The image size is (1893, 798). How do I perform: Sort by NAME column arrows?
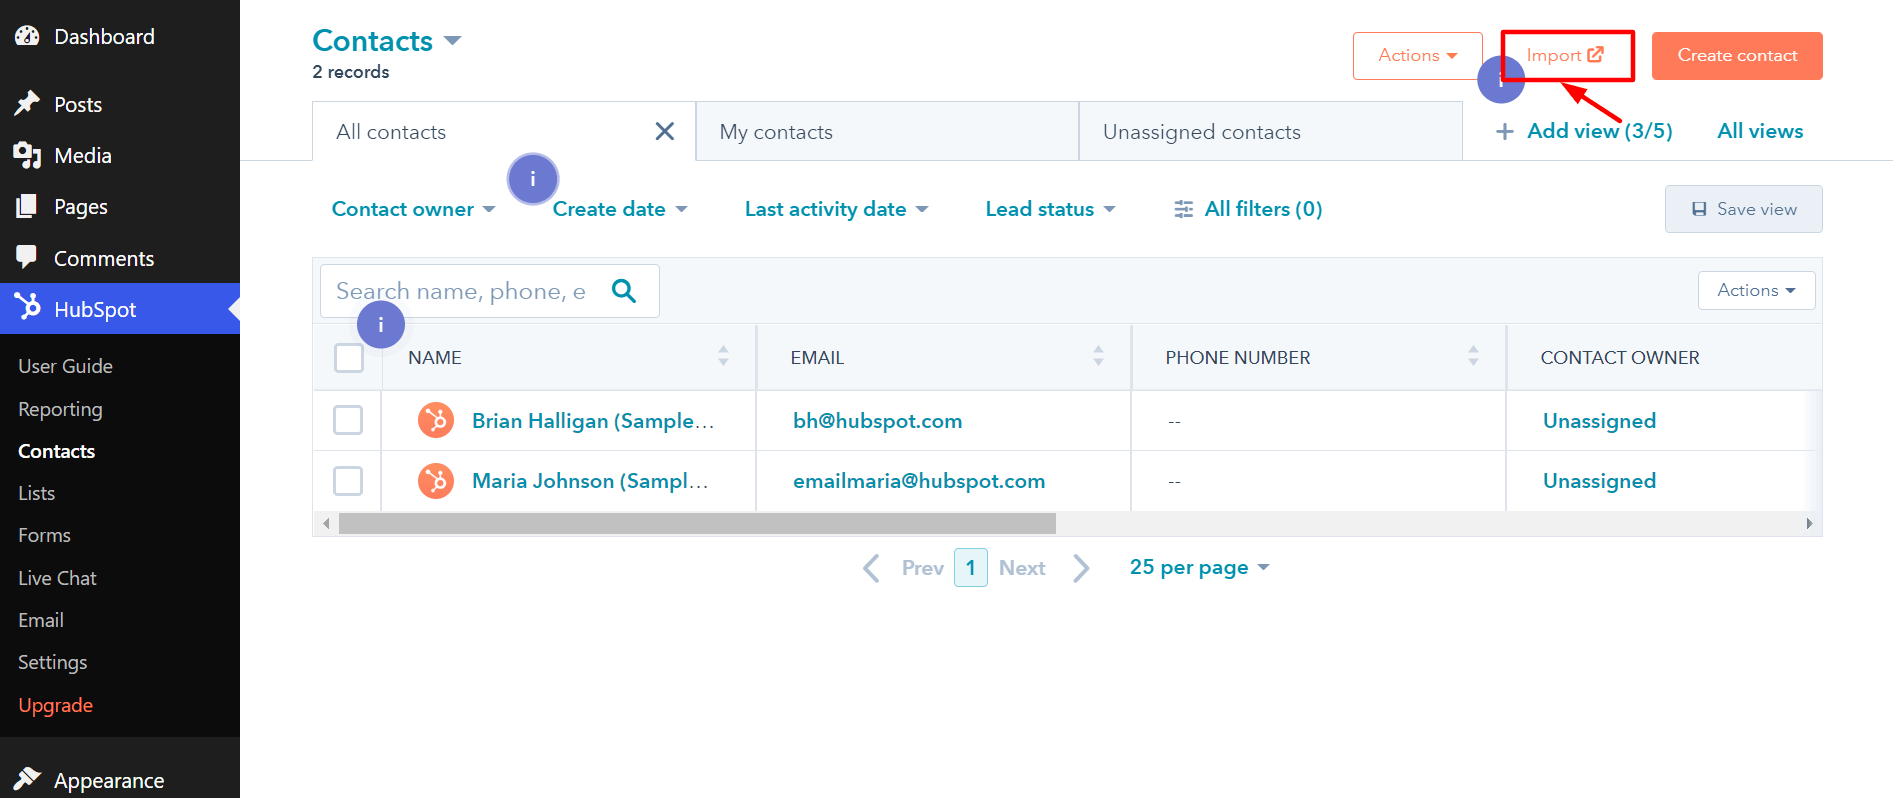(x=723, y=356)
